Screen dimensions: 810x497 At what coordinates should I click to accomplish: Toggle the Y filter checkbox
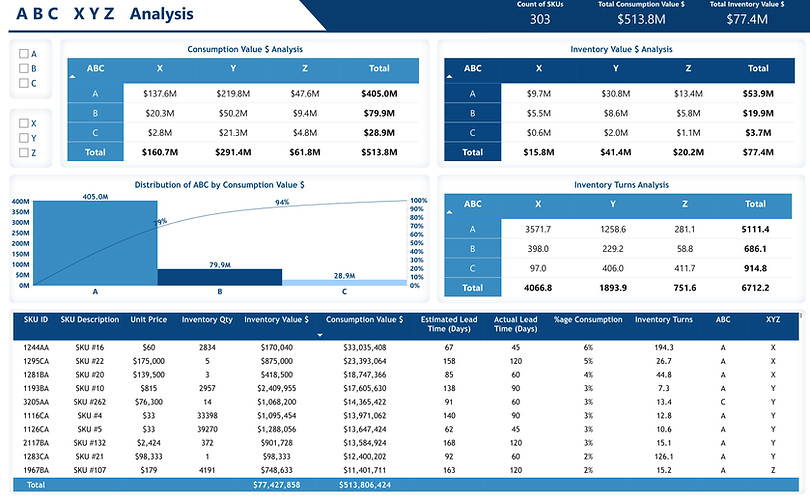click(23, 138)
